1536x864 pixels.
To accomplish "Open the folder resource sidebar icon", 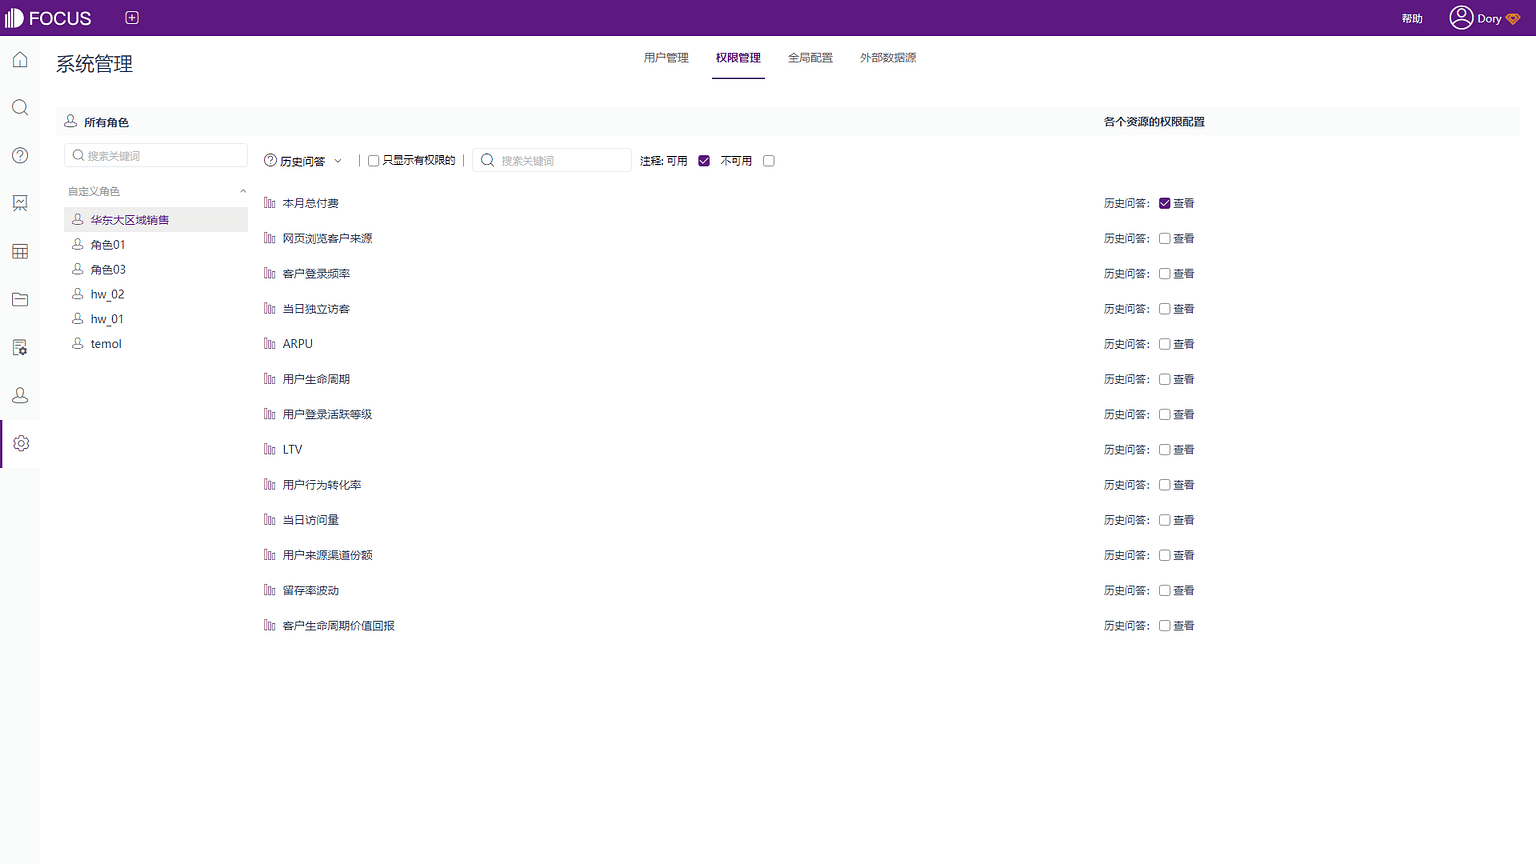I will click(x=20, y=299).
